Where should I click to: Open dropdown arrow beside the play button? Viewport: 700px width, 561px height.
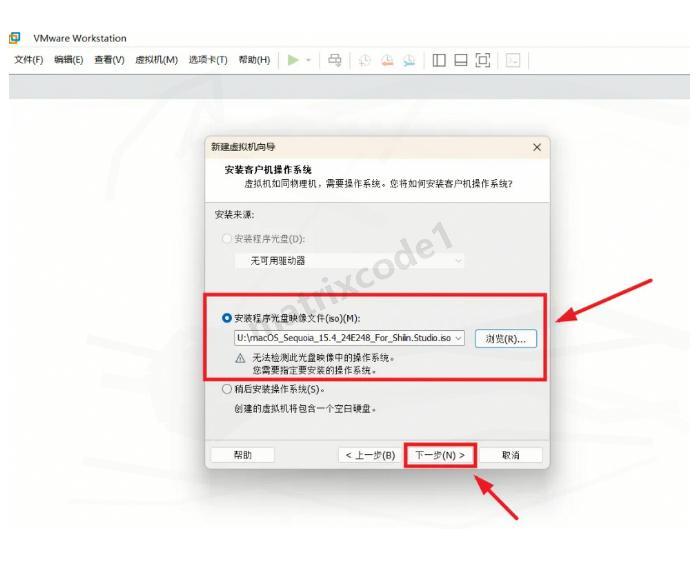(308, 60)
